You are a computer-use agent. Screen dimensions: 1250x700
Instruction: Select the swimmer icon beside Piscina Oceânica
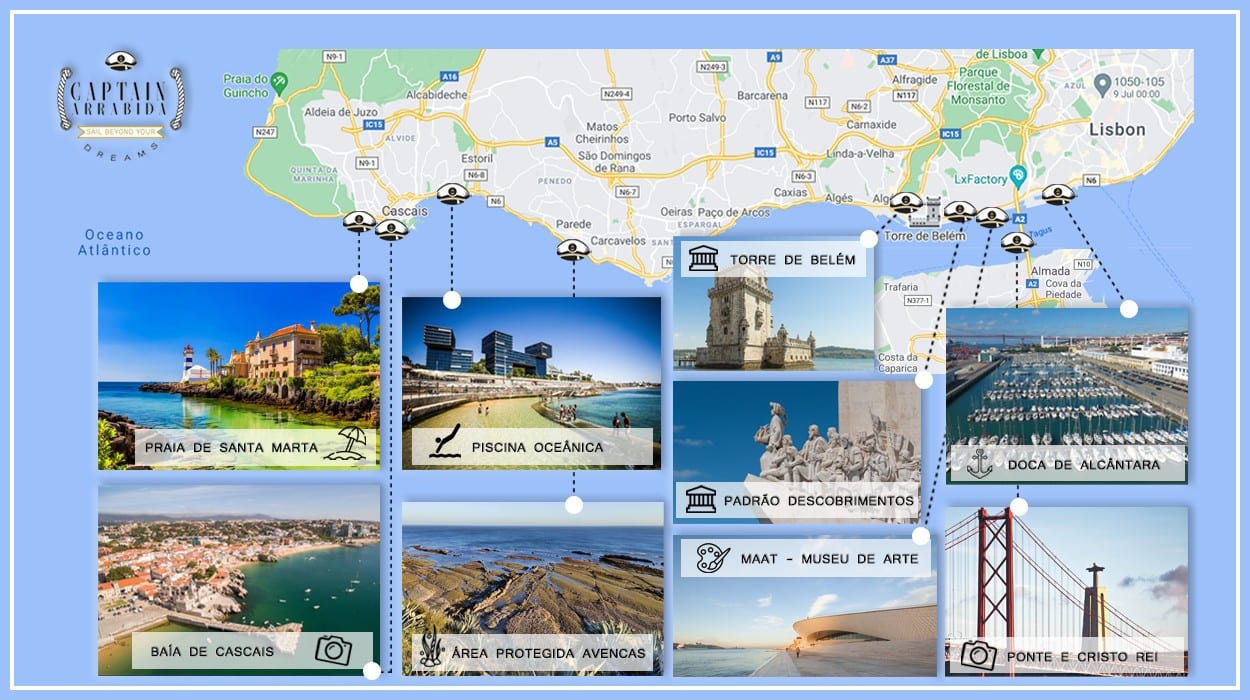pyautogui.click(x=444, y=442)
